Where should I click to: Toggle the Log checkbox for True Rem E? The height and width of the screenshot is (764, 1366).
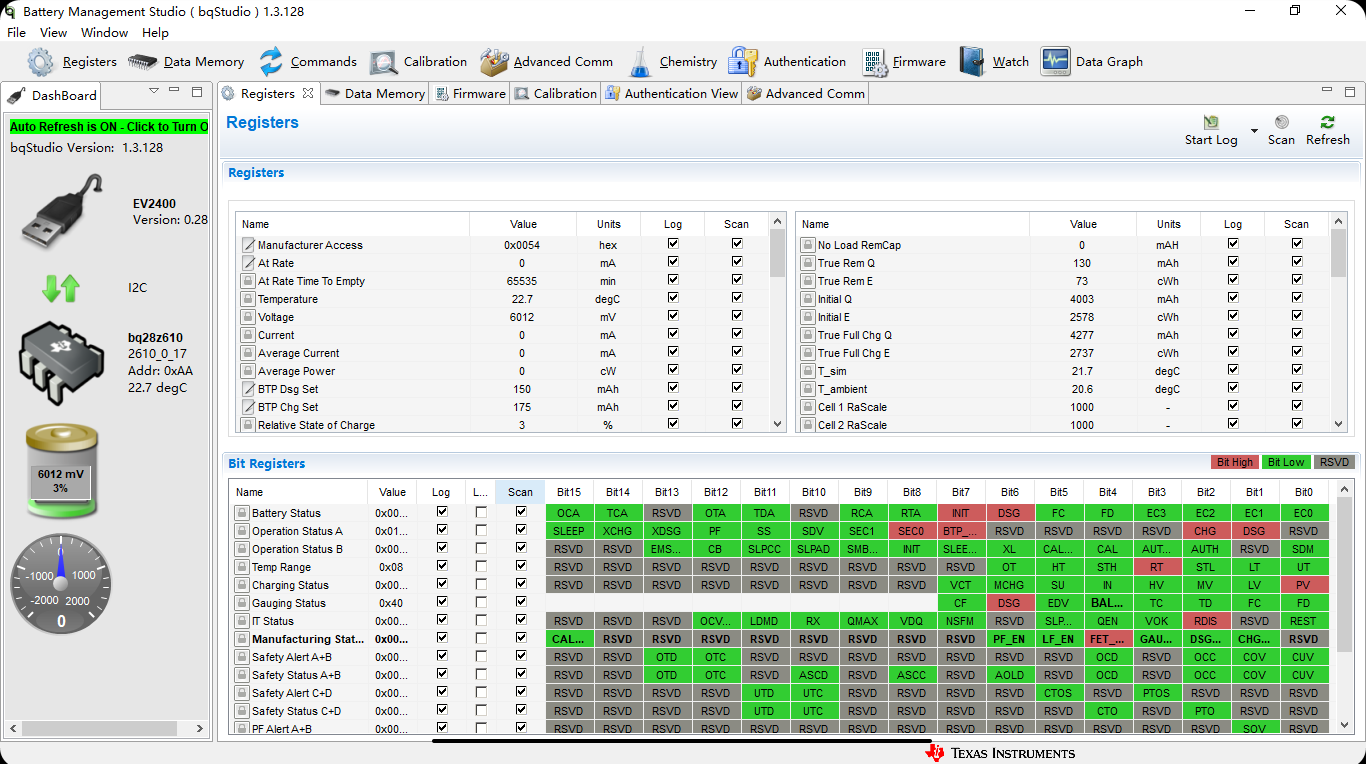(1233, 279)
